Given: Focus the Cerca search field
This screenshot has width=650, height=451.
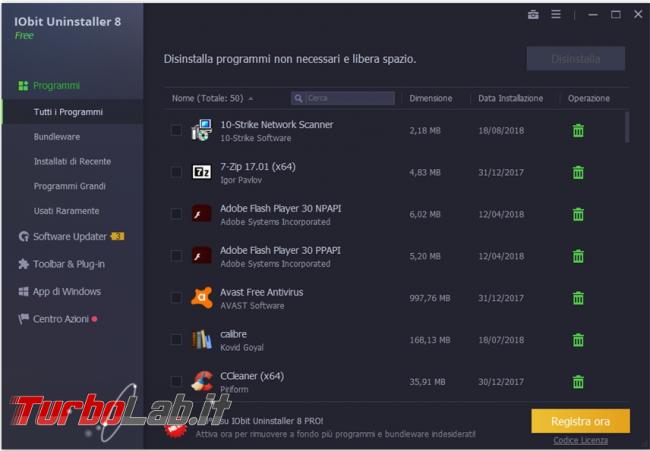Looking at the screenshot, I should point(343,98).
